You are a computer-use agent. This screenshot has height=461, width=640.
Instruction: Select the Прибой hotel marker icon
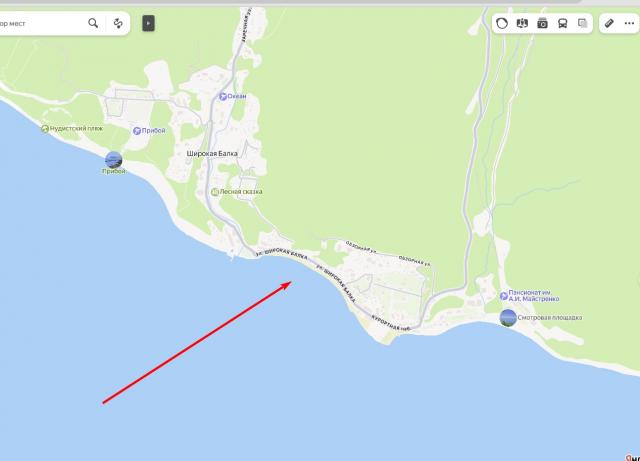pos(137,131)
